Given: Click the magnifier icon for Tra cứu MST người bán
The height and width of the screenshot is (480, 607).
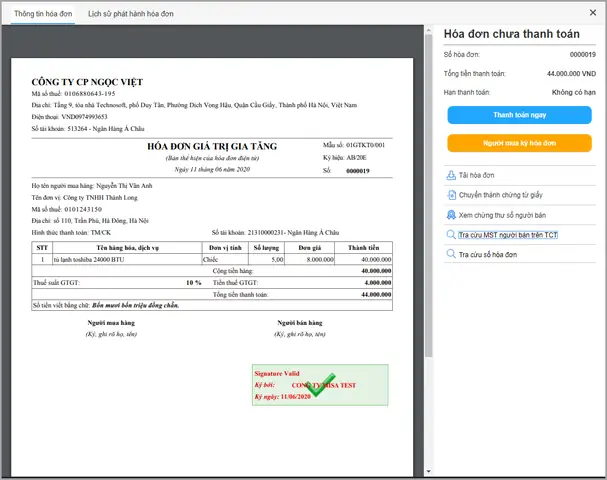Looking at the screenshot, I should point(452,235).
